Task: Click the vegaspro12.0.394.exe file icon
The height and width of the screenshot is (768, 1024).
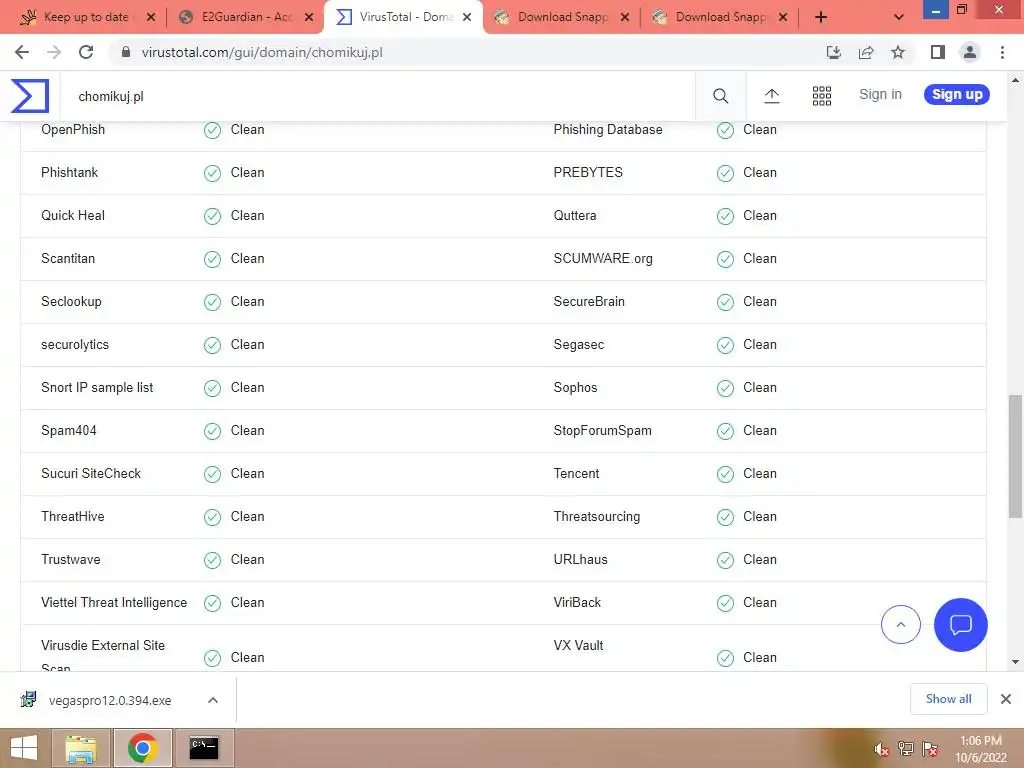Action: click(x=29, y=700)
